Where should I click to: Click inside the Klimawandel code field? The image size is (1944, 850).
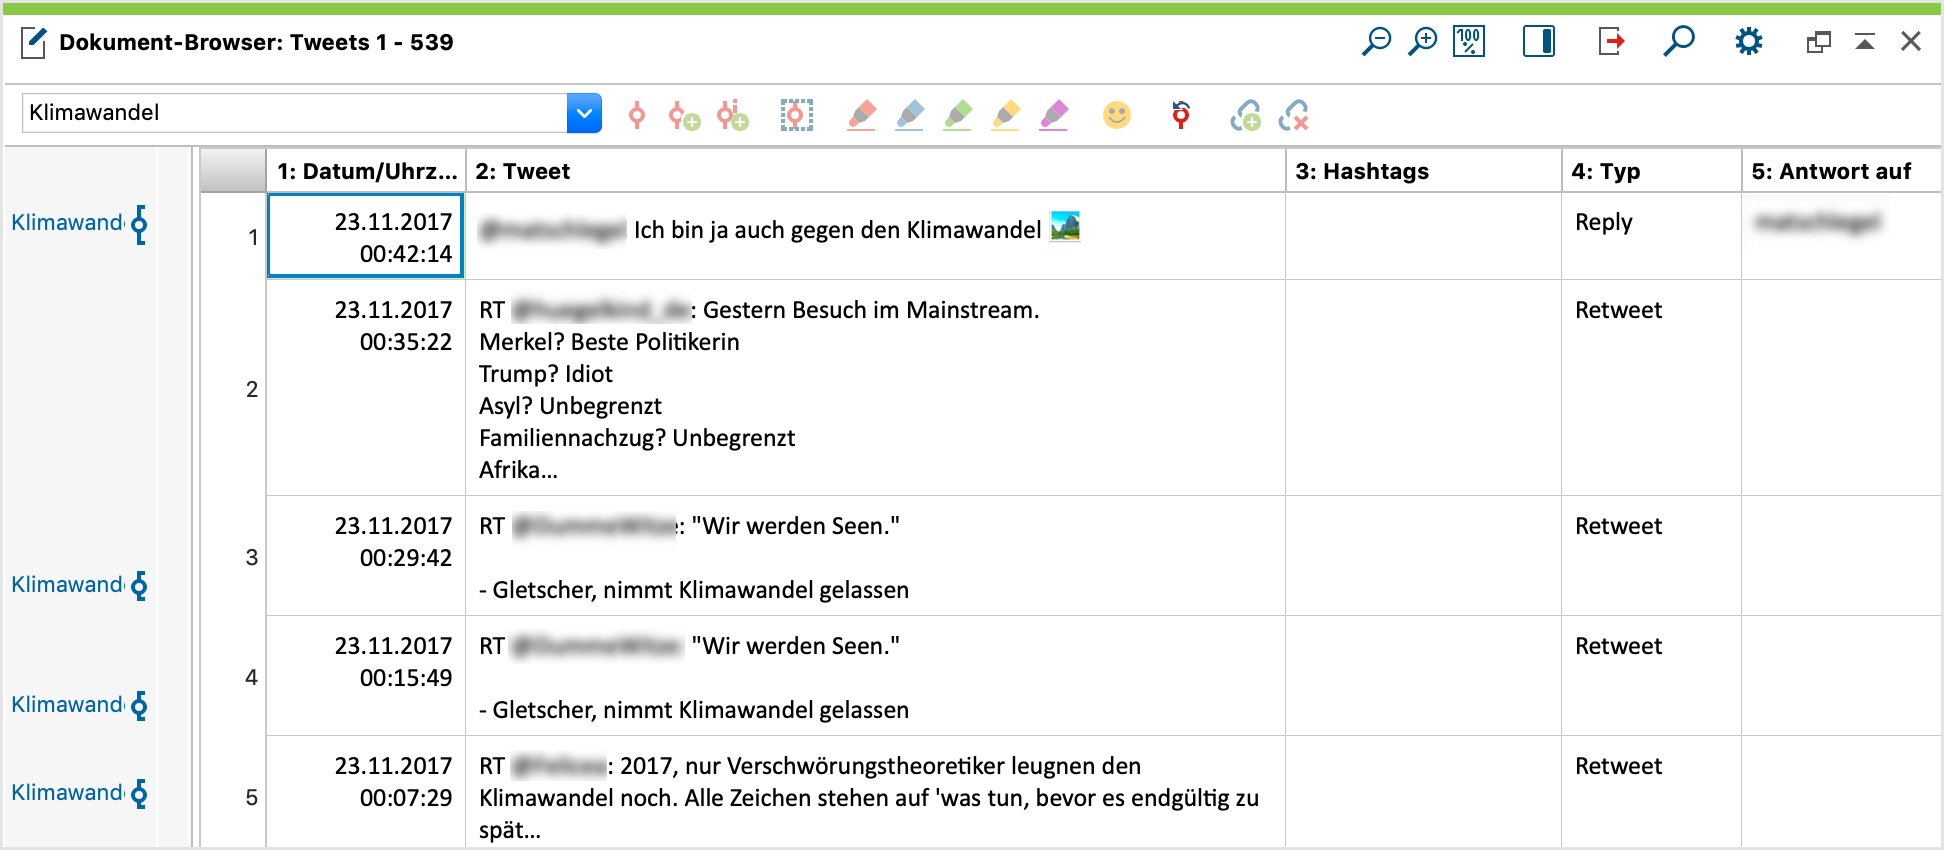click(295, 113)
